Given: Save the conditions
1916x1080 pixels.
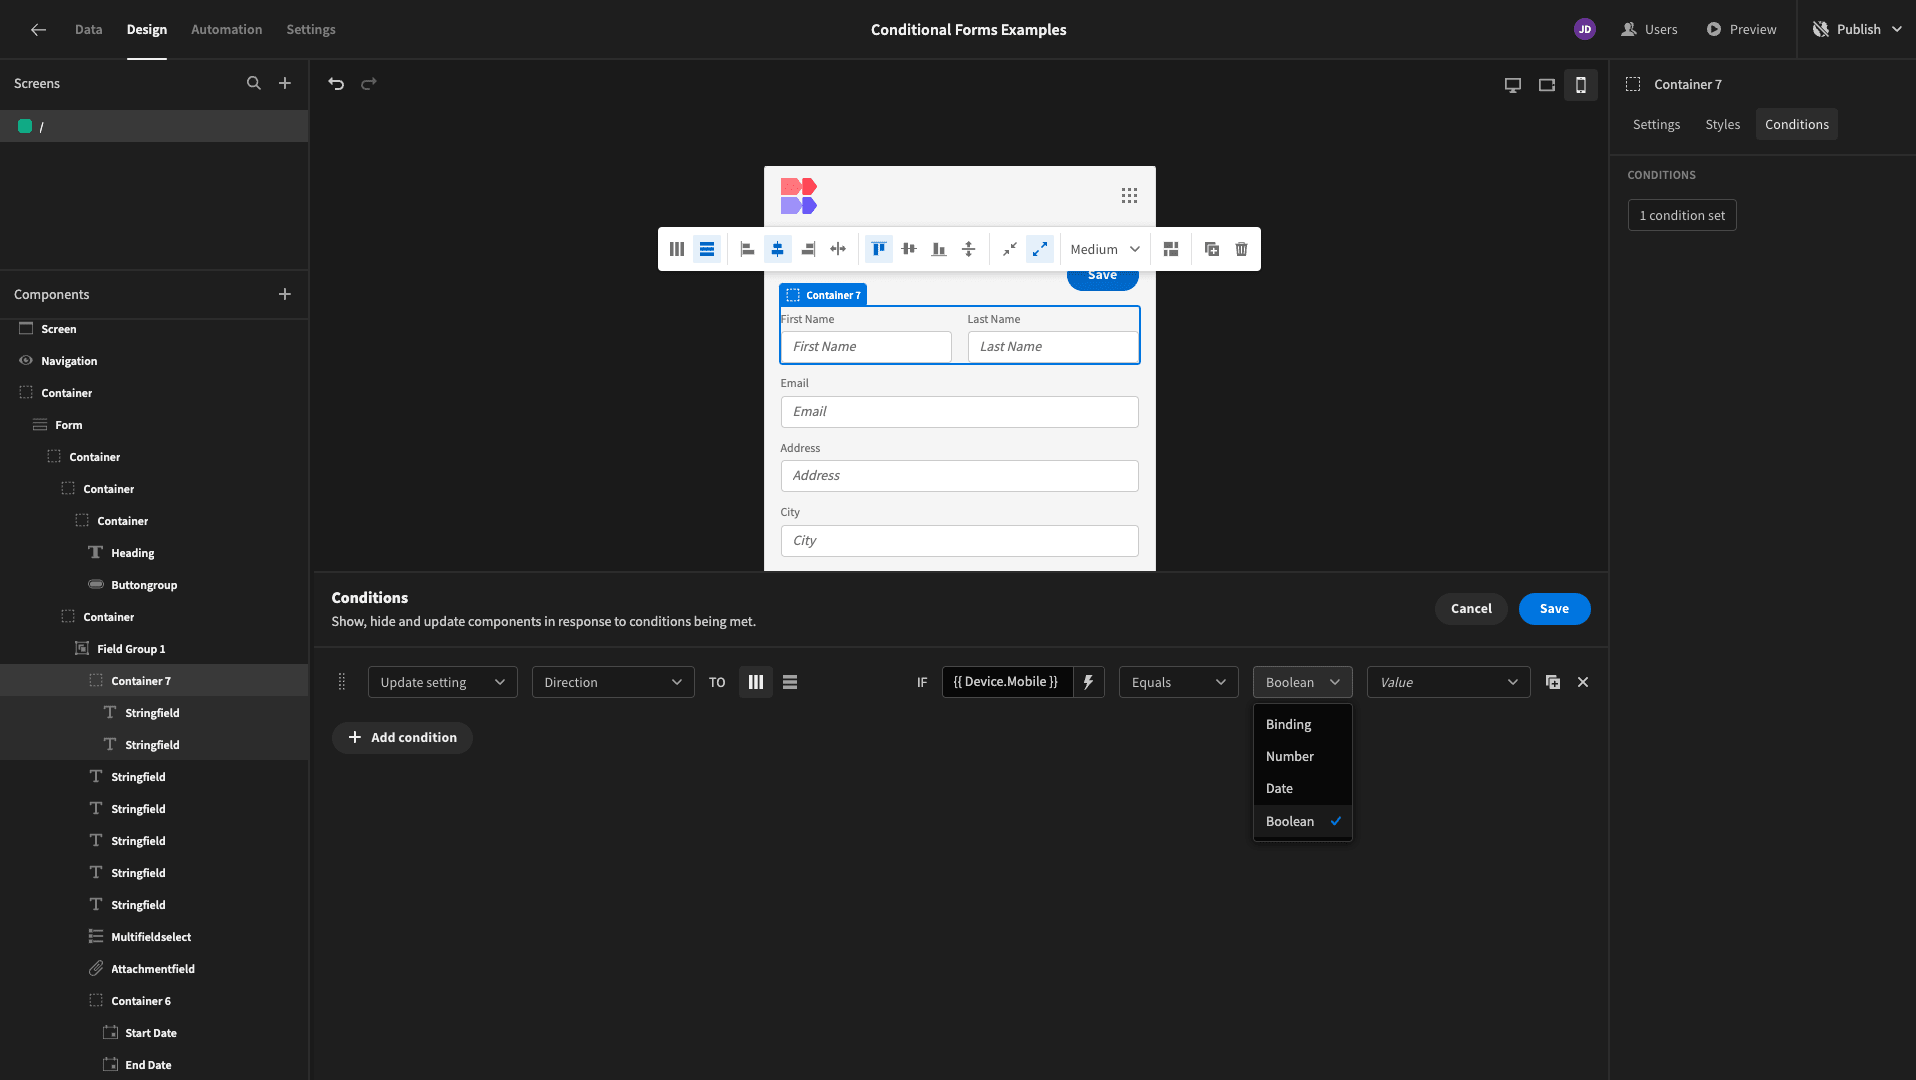Looking at the screenshot, I should [1554, 608].
